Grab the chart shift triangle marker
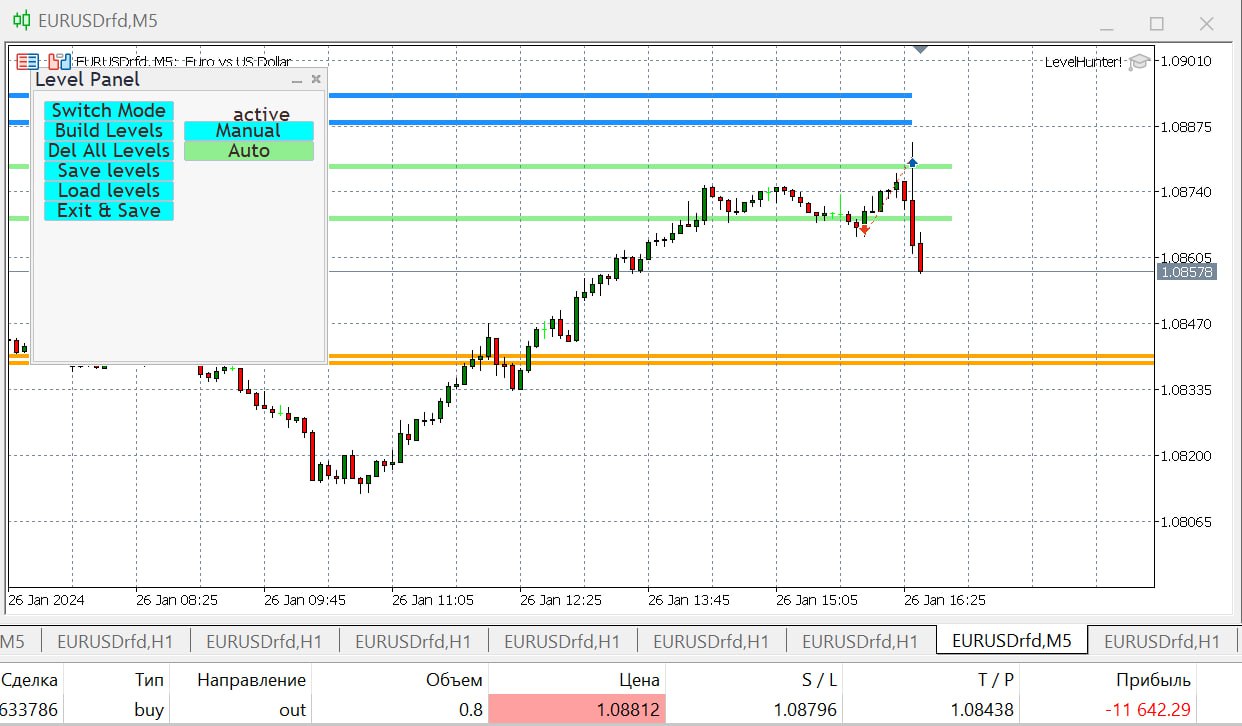 point(920,49)
